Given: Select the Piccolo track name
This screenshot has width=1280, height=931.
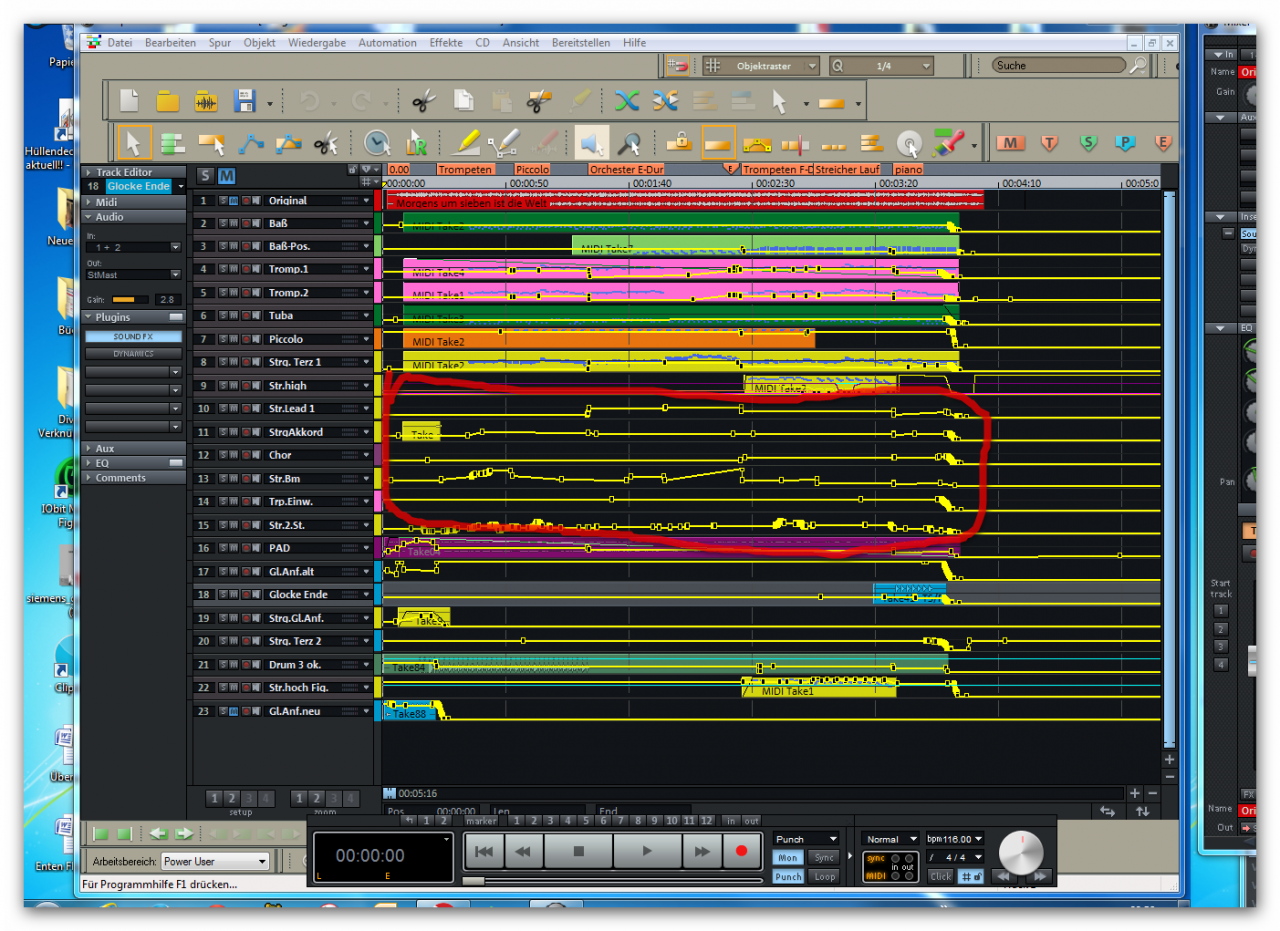Looking at the screenshot, I should [286, 339].
